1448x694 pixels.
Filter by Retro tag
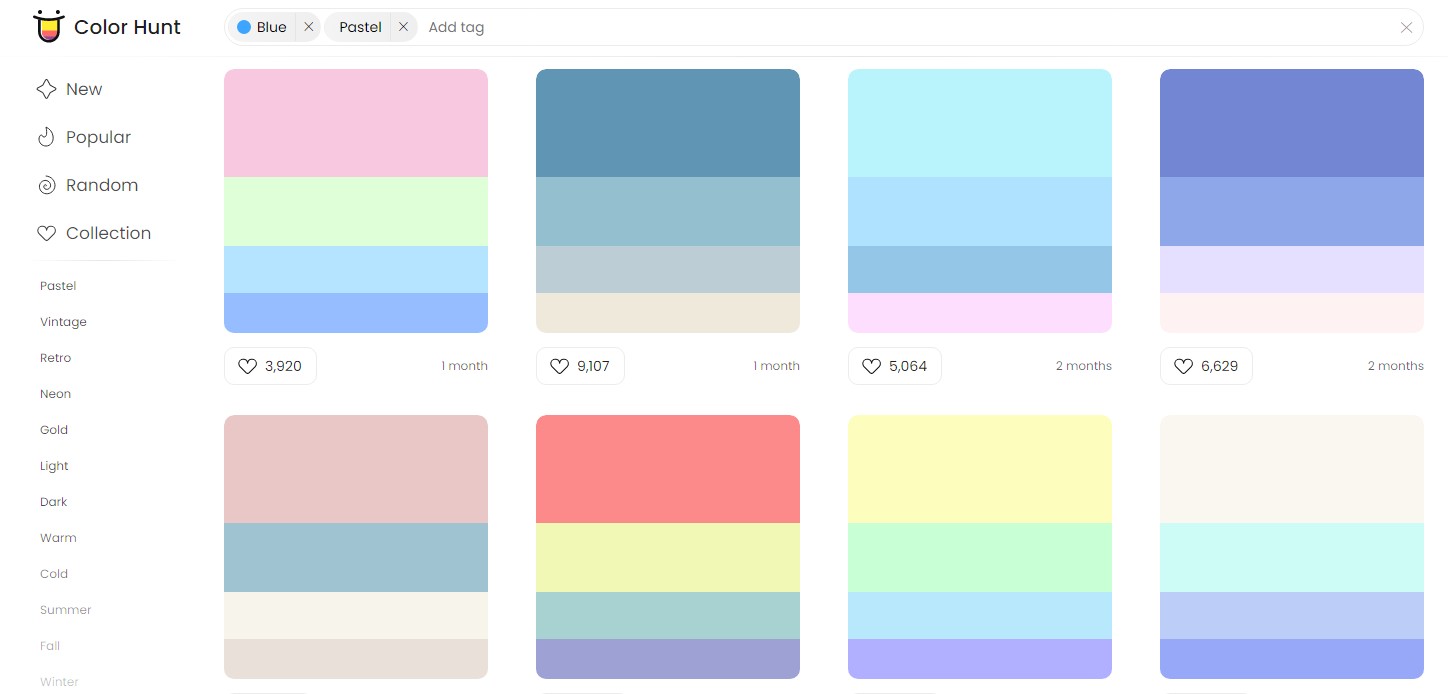pos(55,358)
